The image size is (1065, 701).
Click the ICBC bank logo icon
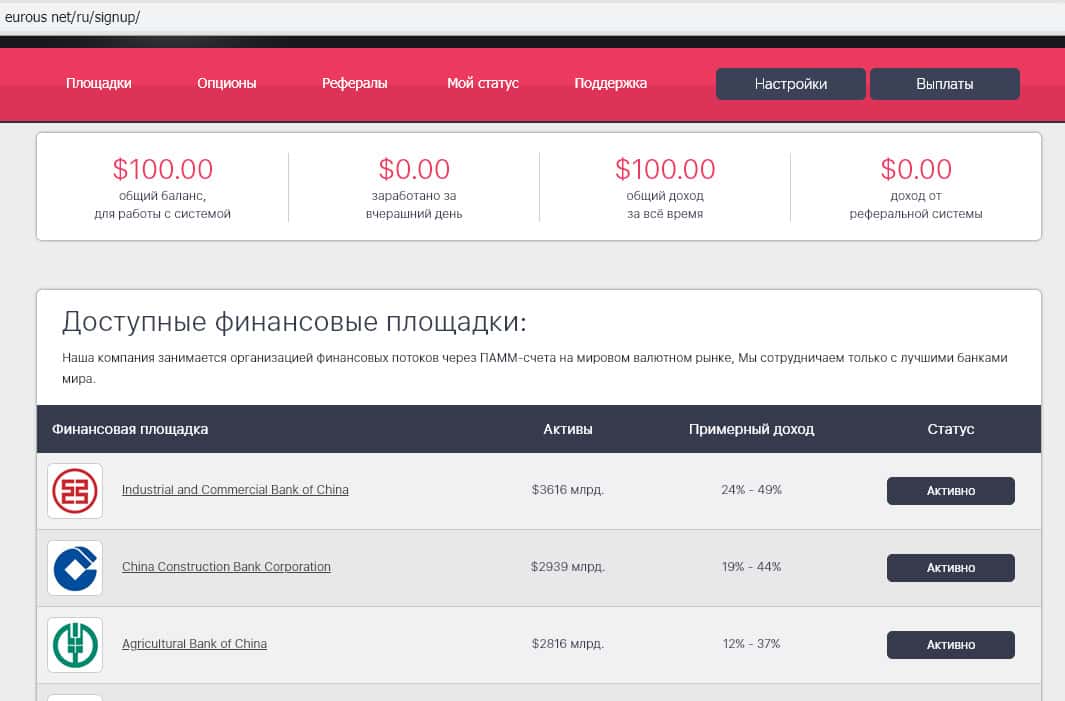75,490
